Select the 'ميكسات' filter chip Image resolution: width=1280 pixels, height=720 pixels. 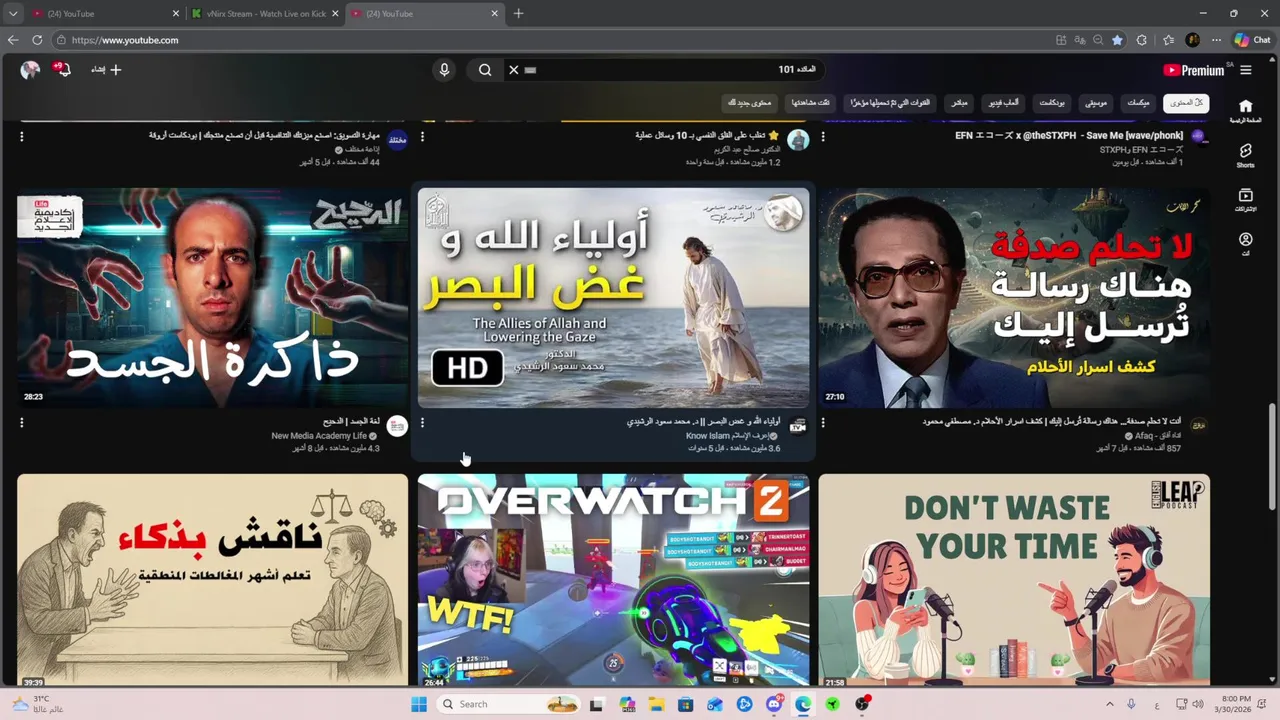[x=1138, y=102]
